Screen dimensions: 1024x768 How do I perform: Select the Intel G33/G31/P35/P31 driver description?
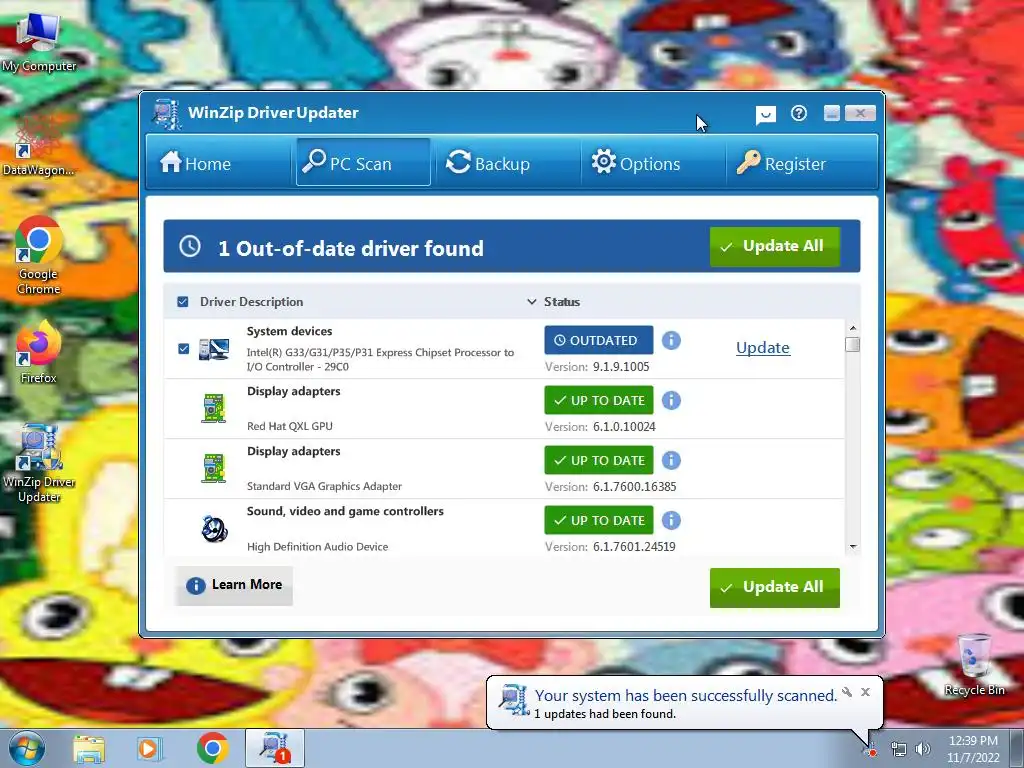[x=380, y=359]
